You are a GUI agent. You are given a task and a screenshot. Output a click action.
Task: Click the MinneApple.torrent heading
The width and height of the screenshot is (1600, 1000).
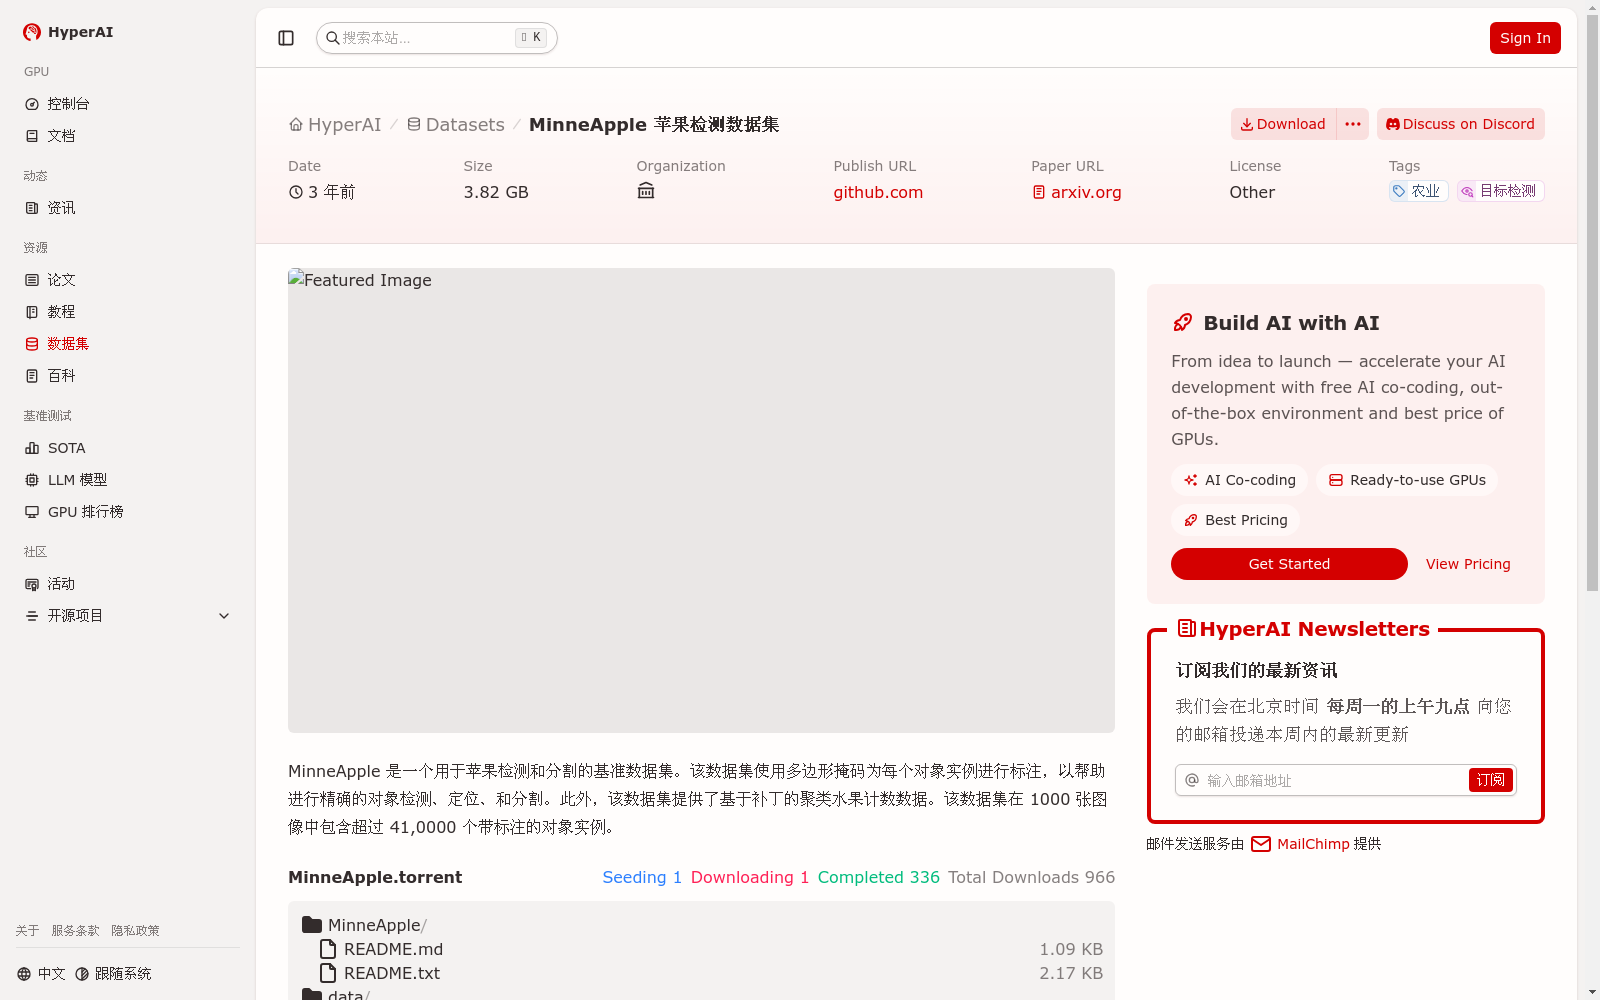pyautogui.click(x=375, y=877)
